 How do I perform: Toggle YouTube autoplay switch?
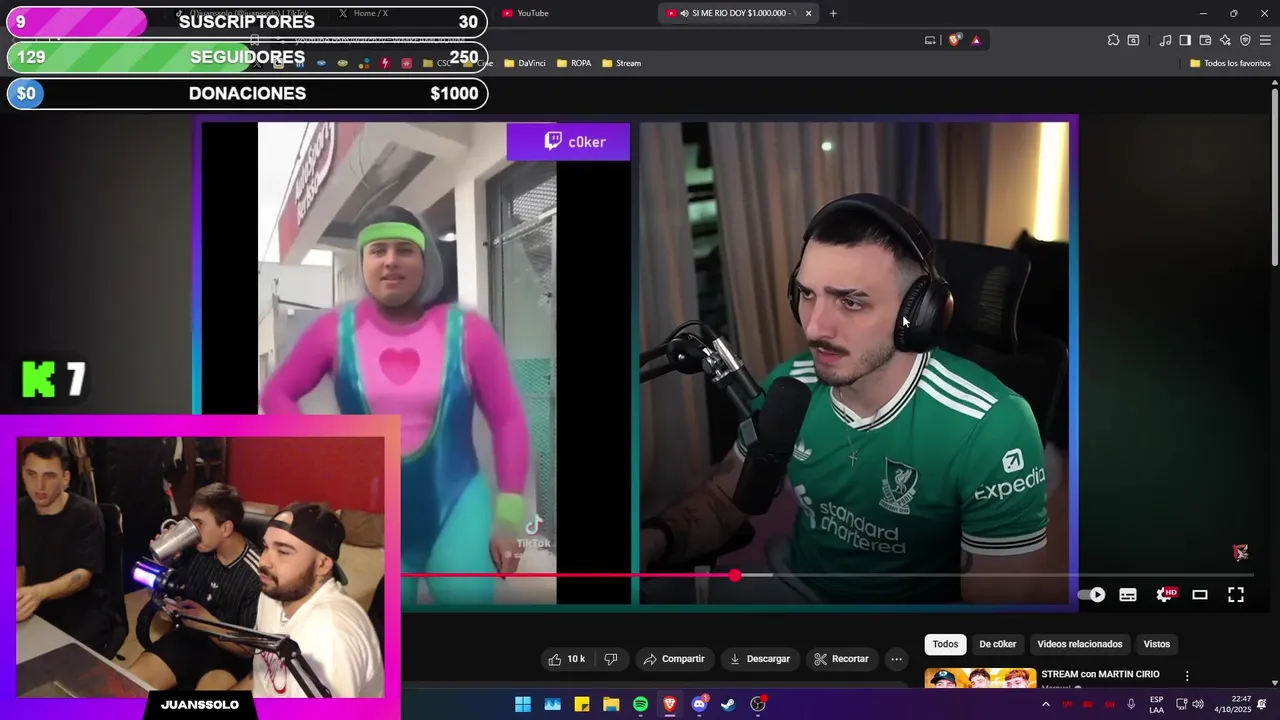point(1092,595)
